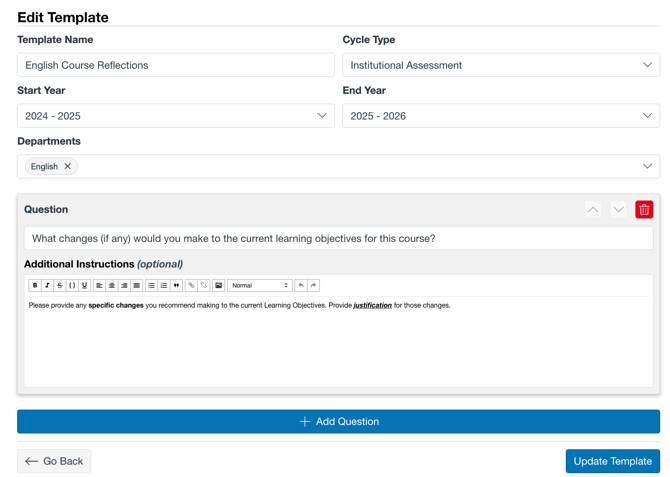
Task: Move the question up with the chevron
Action: coord(593,210)
